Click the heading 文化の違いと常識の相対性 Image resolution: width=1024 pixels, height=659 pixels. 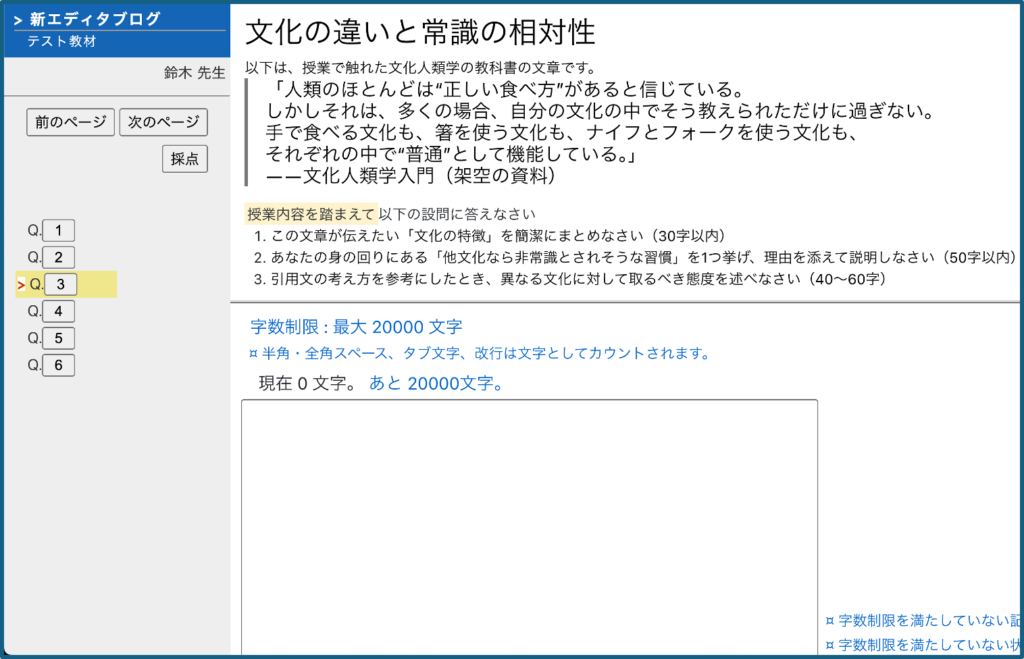(420, 32)
